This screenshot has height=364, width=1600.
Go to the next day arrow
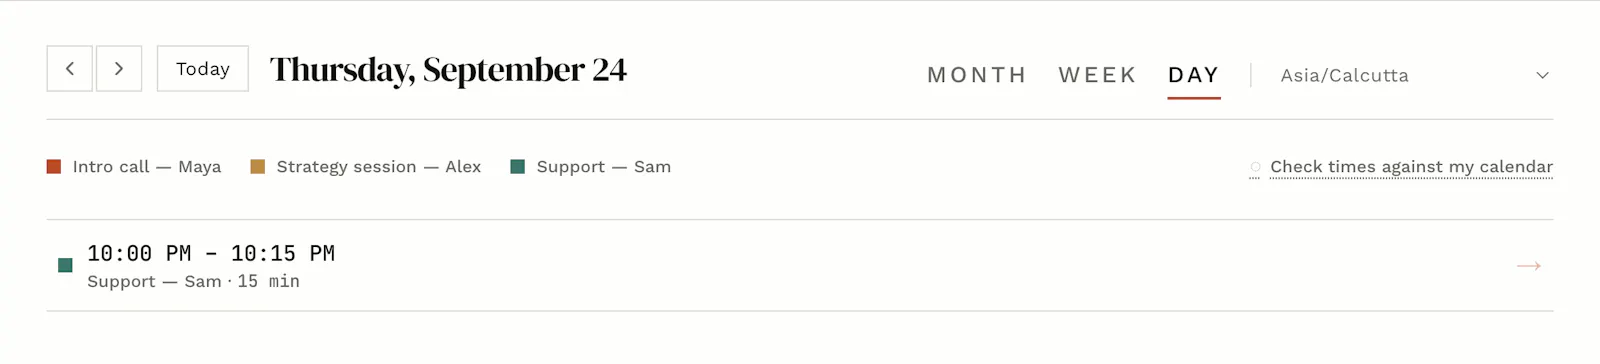[119, 69]
